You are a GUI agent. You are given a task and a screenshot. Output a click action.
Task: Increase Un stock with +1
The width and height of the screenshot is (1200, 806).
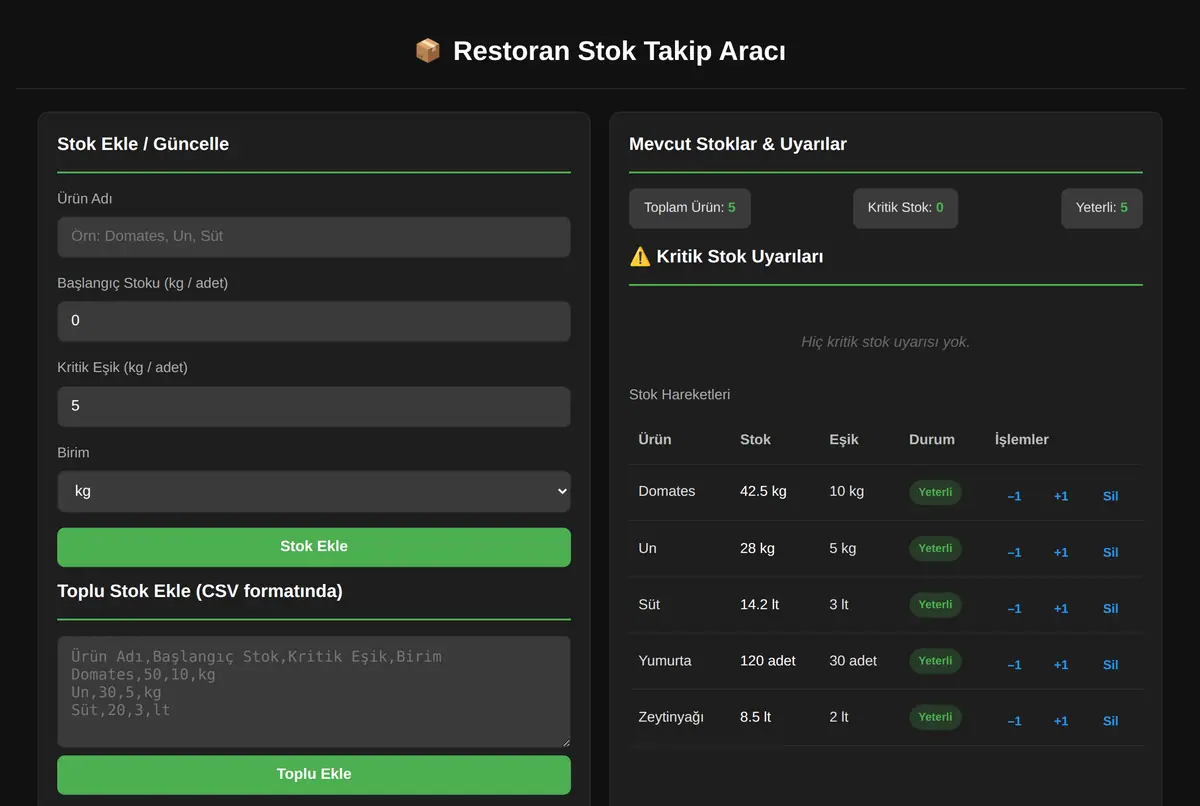click(x=1061, y=552)
